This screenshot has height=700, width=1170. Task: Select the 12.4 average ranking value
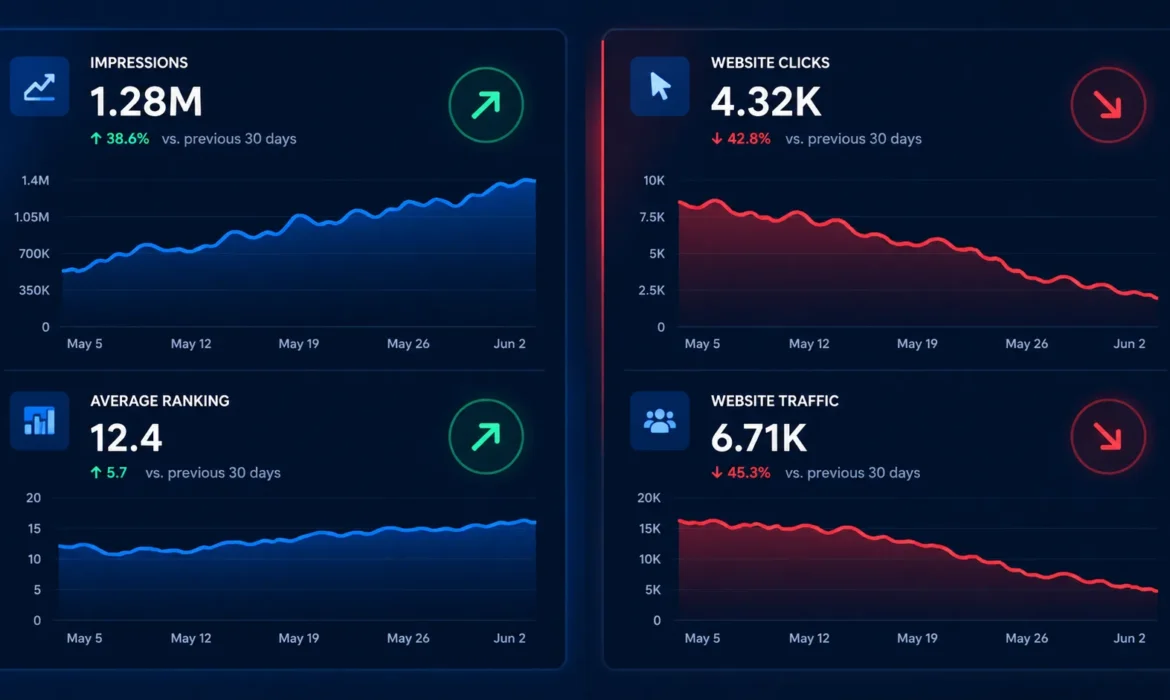coord(126,438)
